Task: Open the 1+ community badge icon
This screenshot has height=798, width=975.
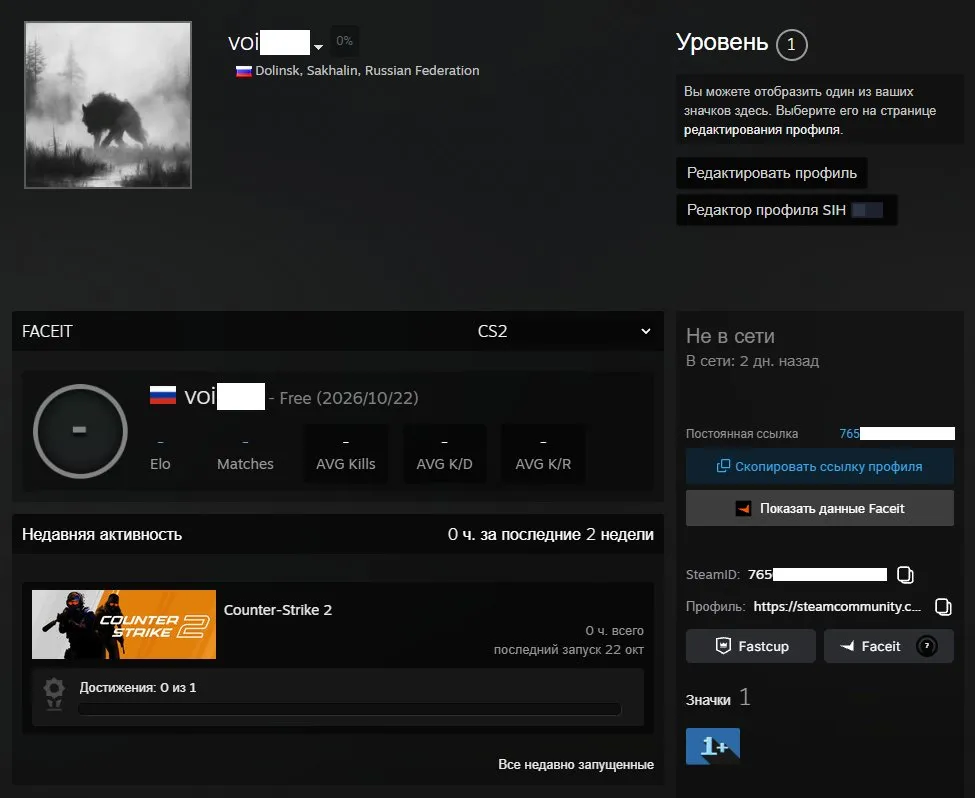Action: coord(713,746)
